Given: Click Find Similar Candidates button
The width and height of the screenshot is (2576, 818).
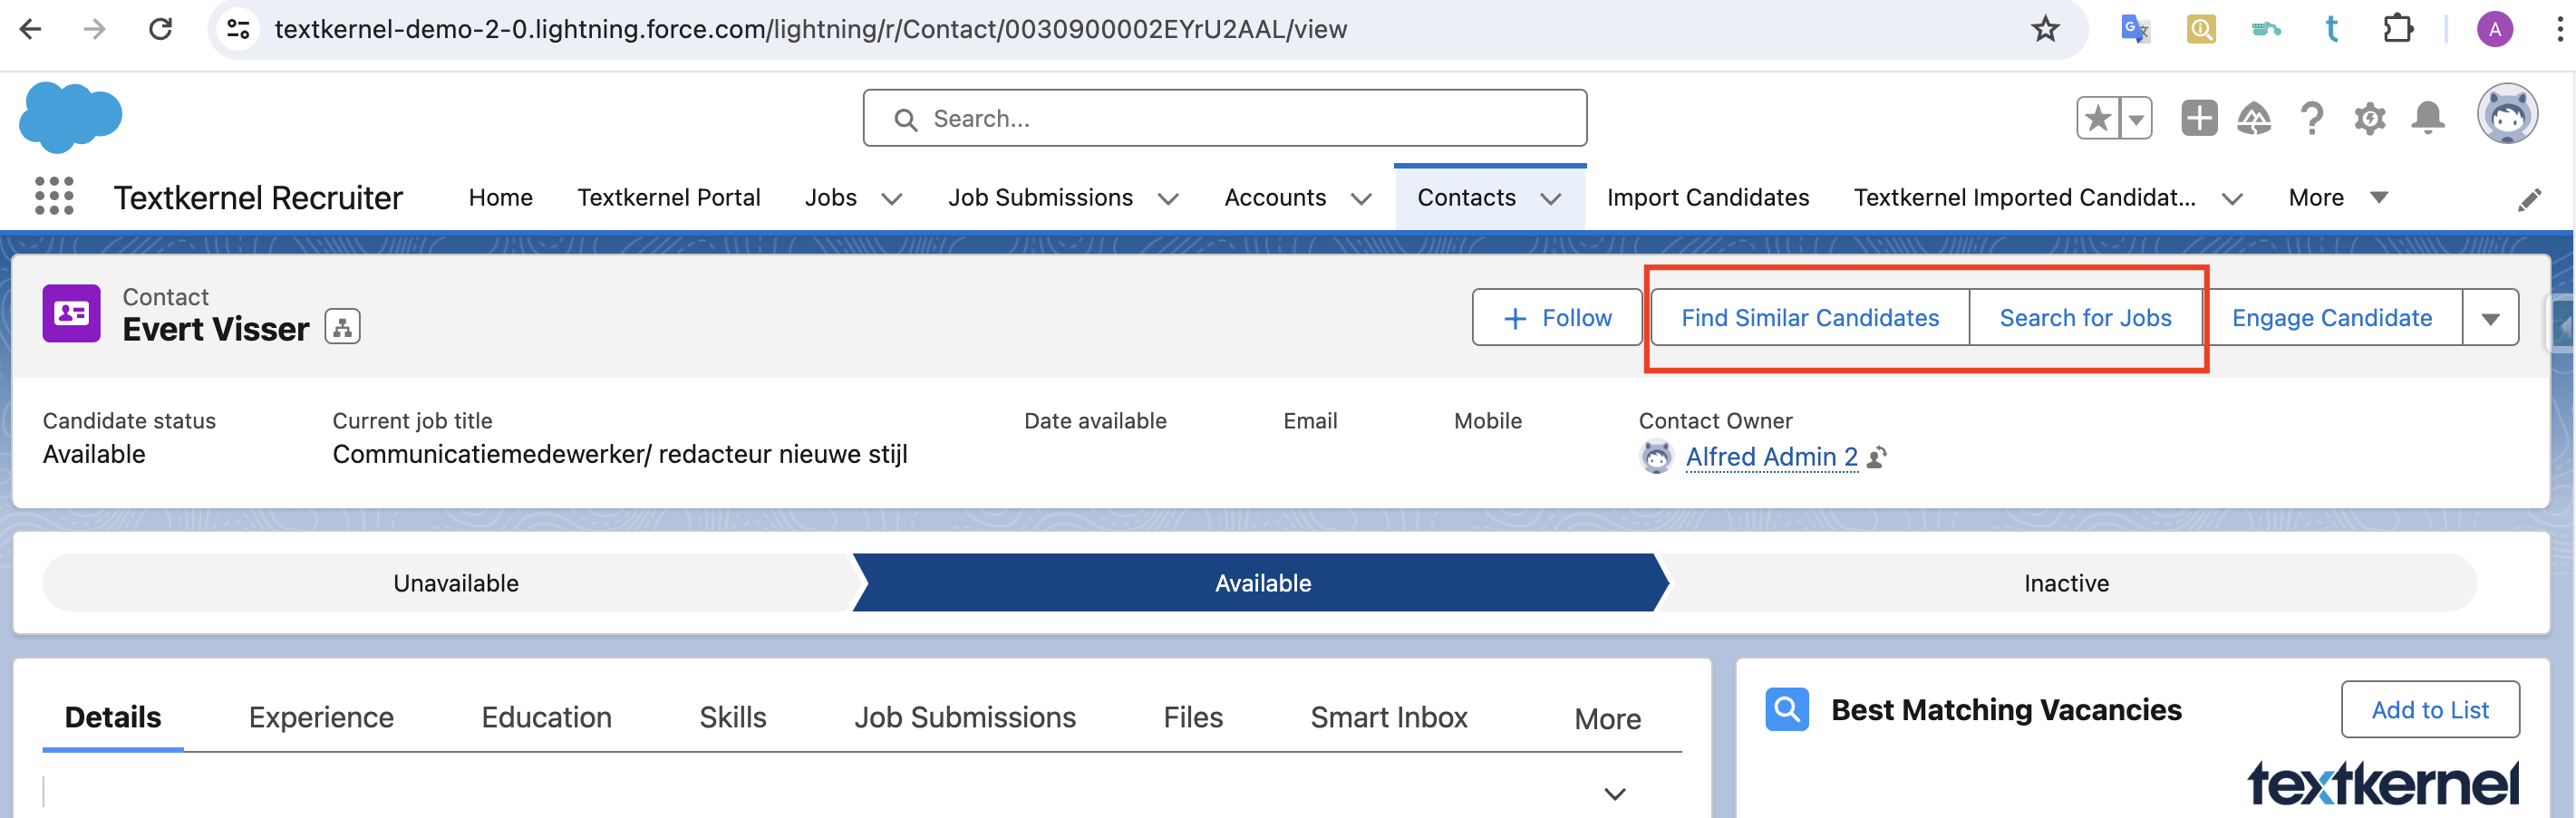Looking at the screenshot, I should pyautogui.click(x=1809, y=318).
